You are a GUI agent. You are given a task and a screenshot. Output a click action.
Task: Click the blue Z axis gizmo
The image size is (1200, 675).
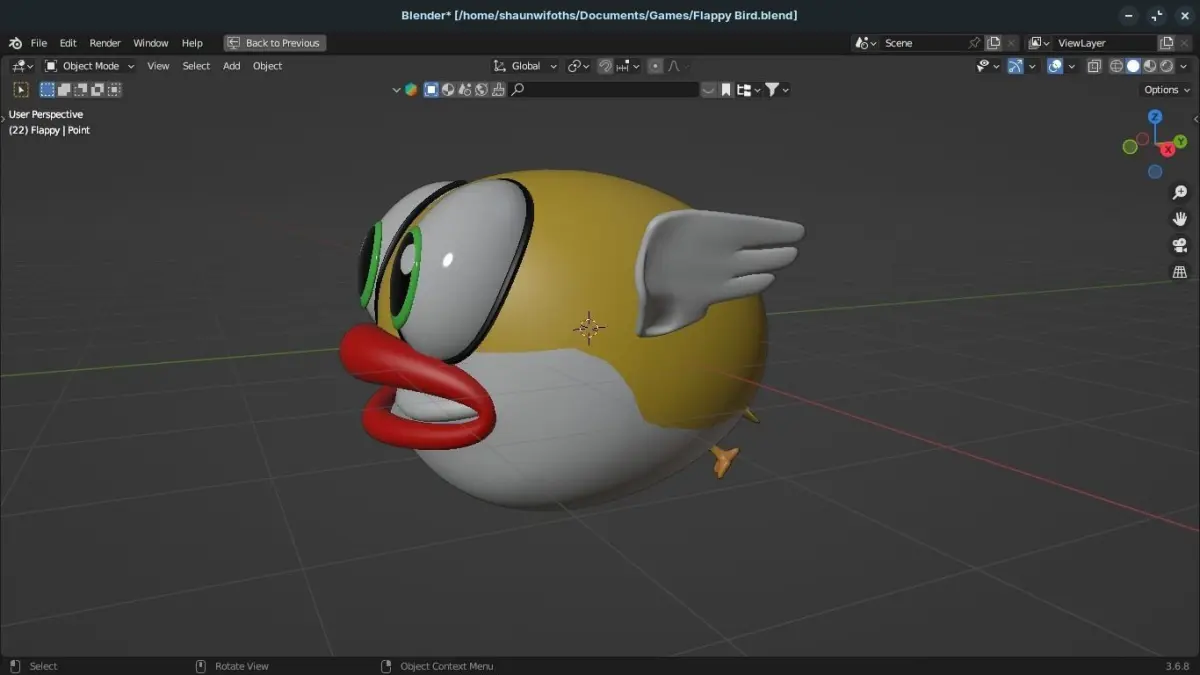point(1155,117)
